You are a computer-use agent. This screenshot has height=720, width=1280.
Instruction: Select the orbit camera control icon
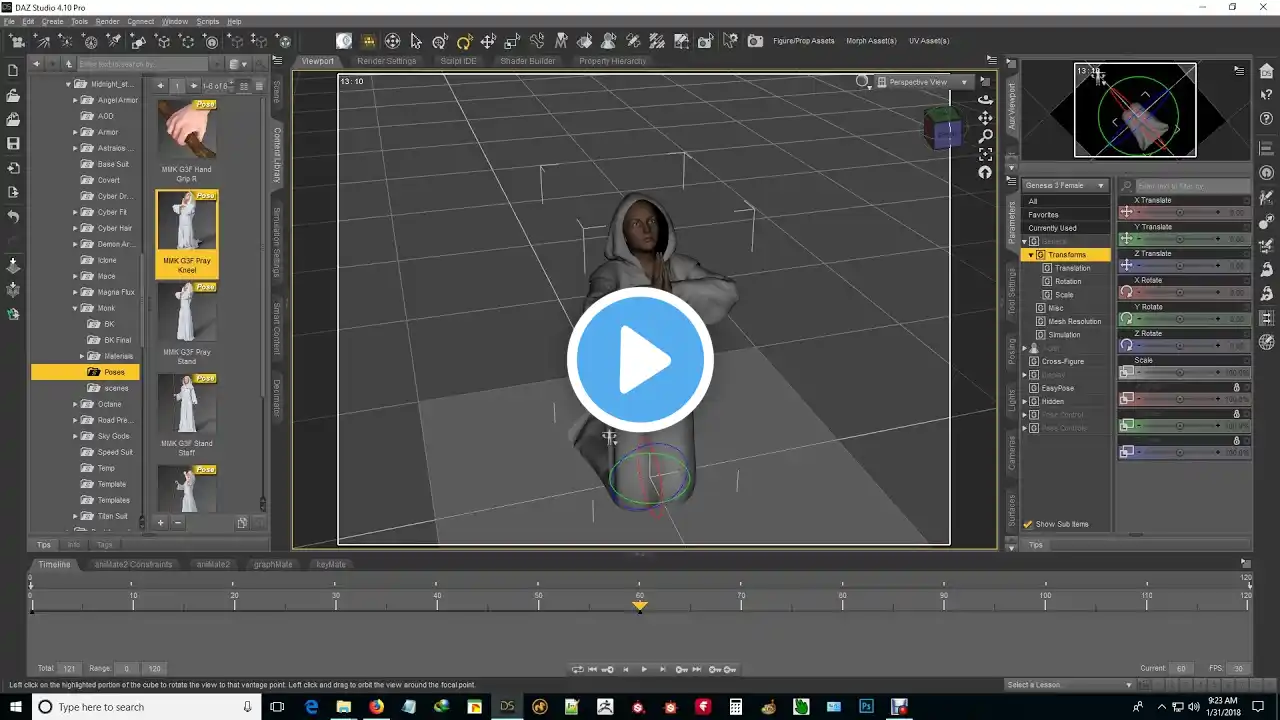[x=985, y=99]
